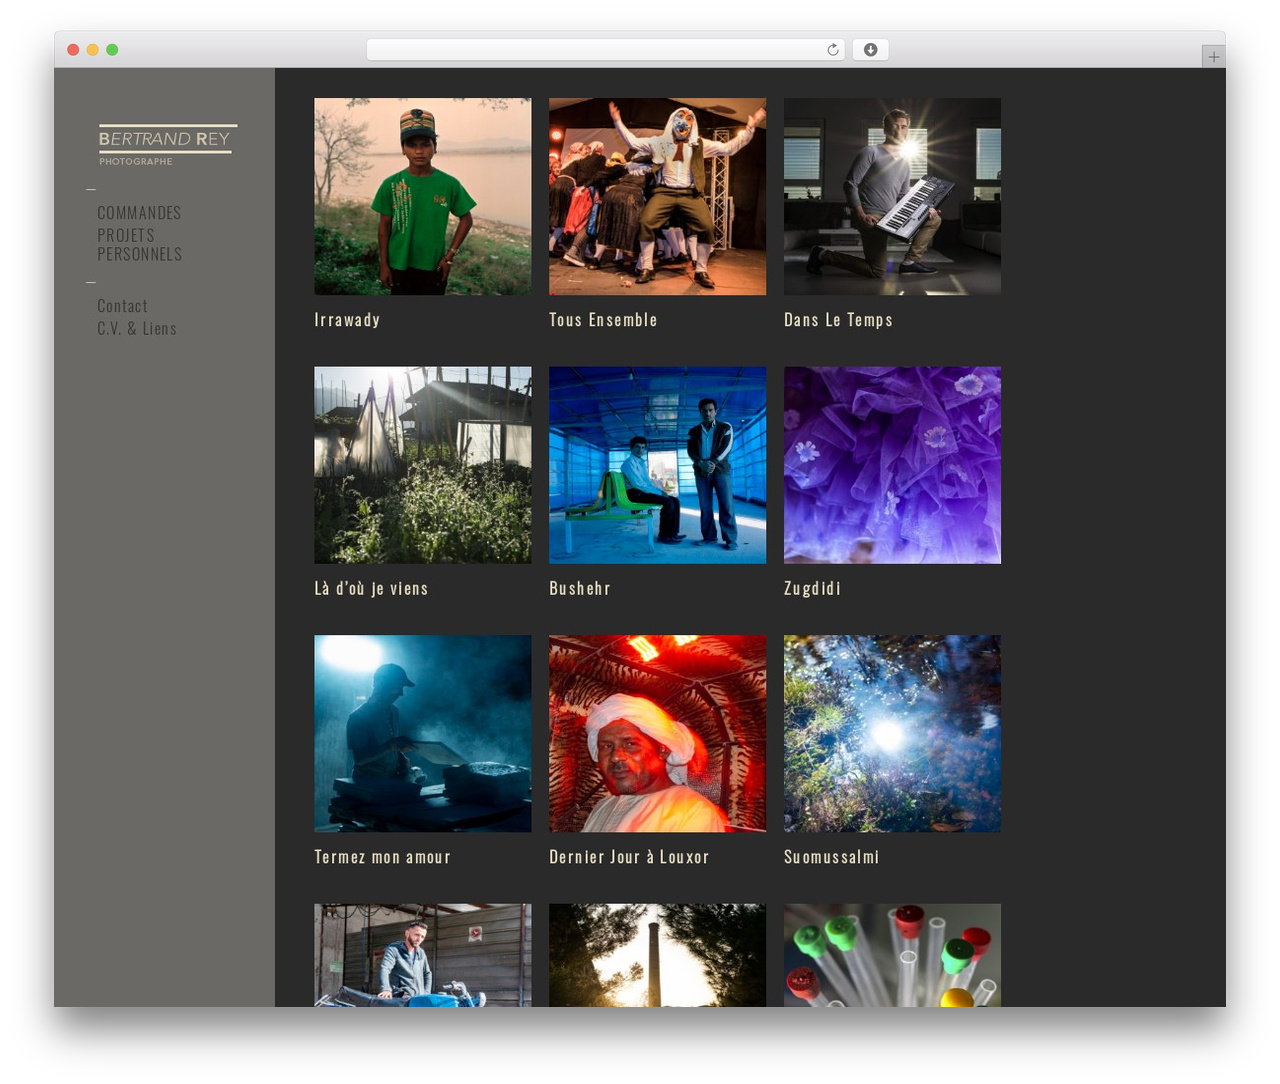1280x1084 pixels.
Task: Open the C.V. & Liens page
Action: [137, 329]
